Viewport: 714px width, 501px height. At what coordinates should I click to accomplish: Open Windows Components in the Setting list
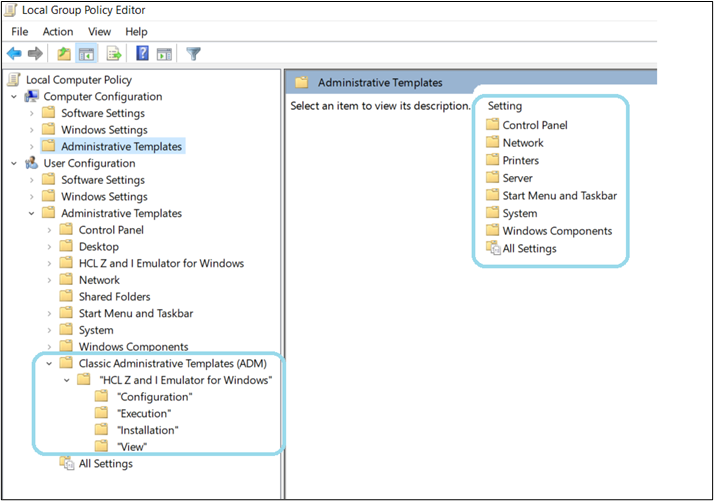click(557, 231)
